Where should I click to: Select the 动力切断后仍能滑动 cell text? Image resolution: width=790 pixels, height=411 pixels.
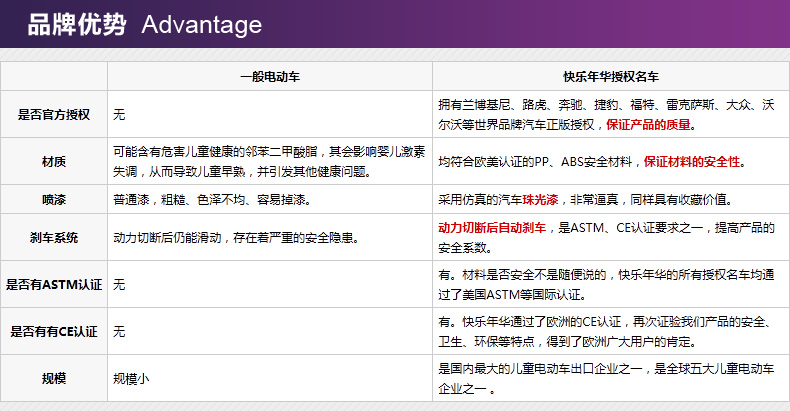(236, 238)
